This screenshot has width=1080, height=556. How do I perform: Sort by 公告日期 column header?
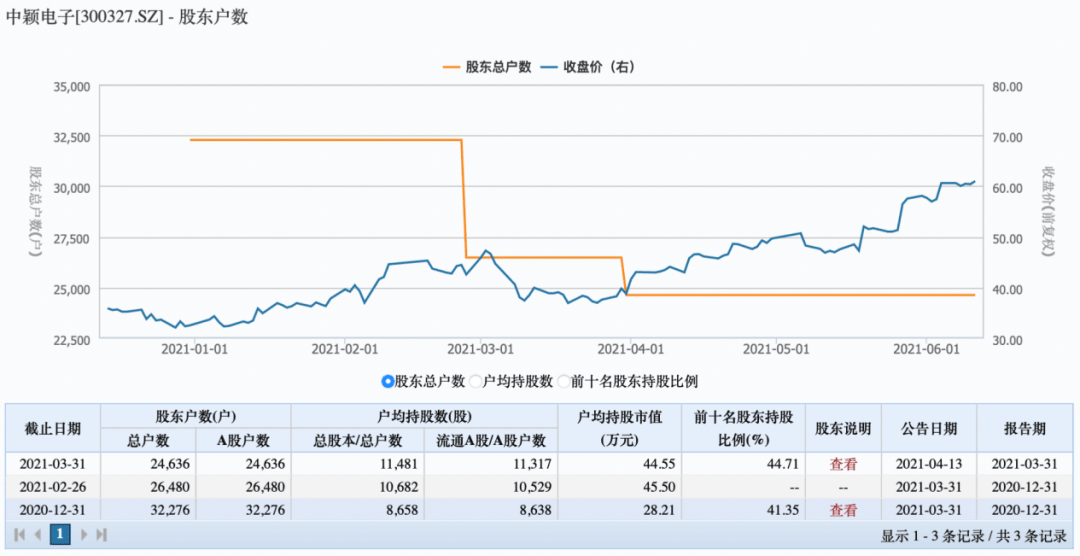(x=926, y=428)
